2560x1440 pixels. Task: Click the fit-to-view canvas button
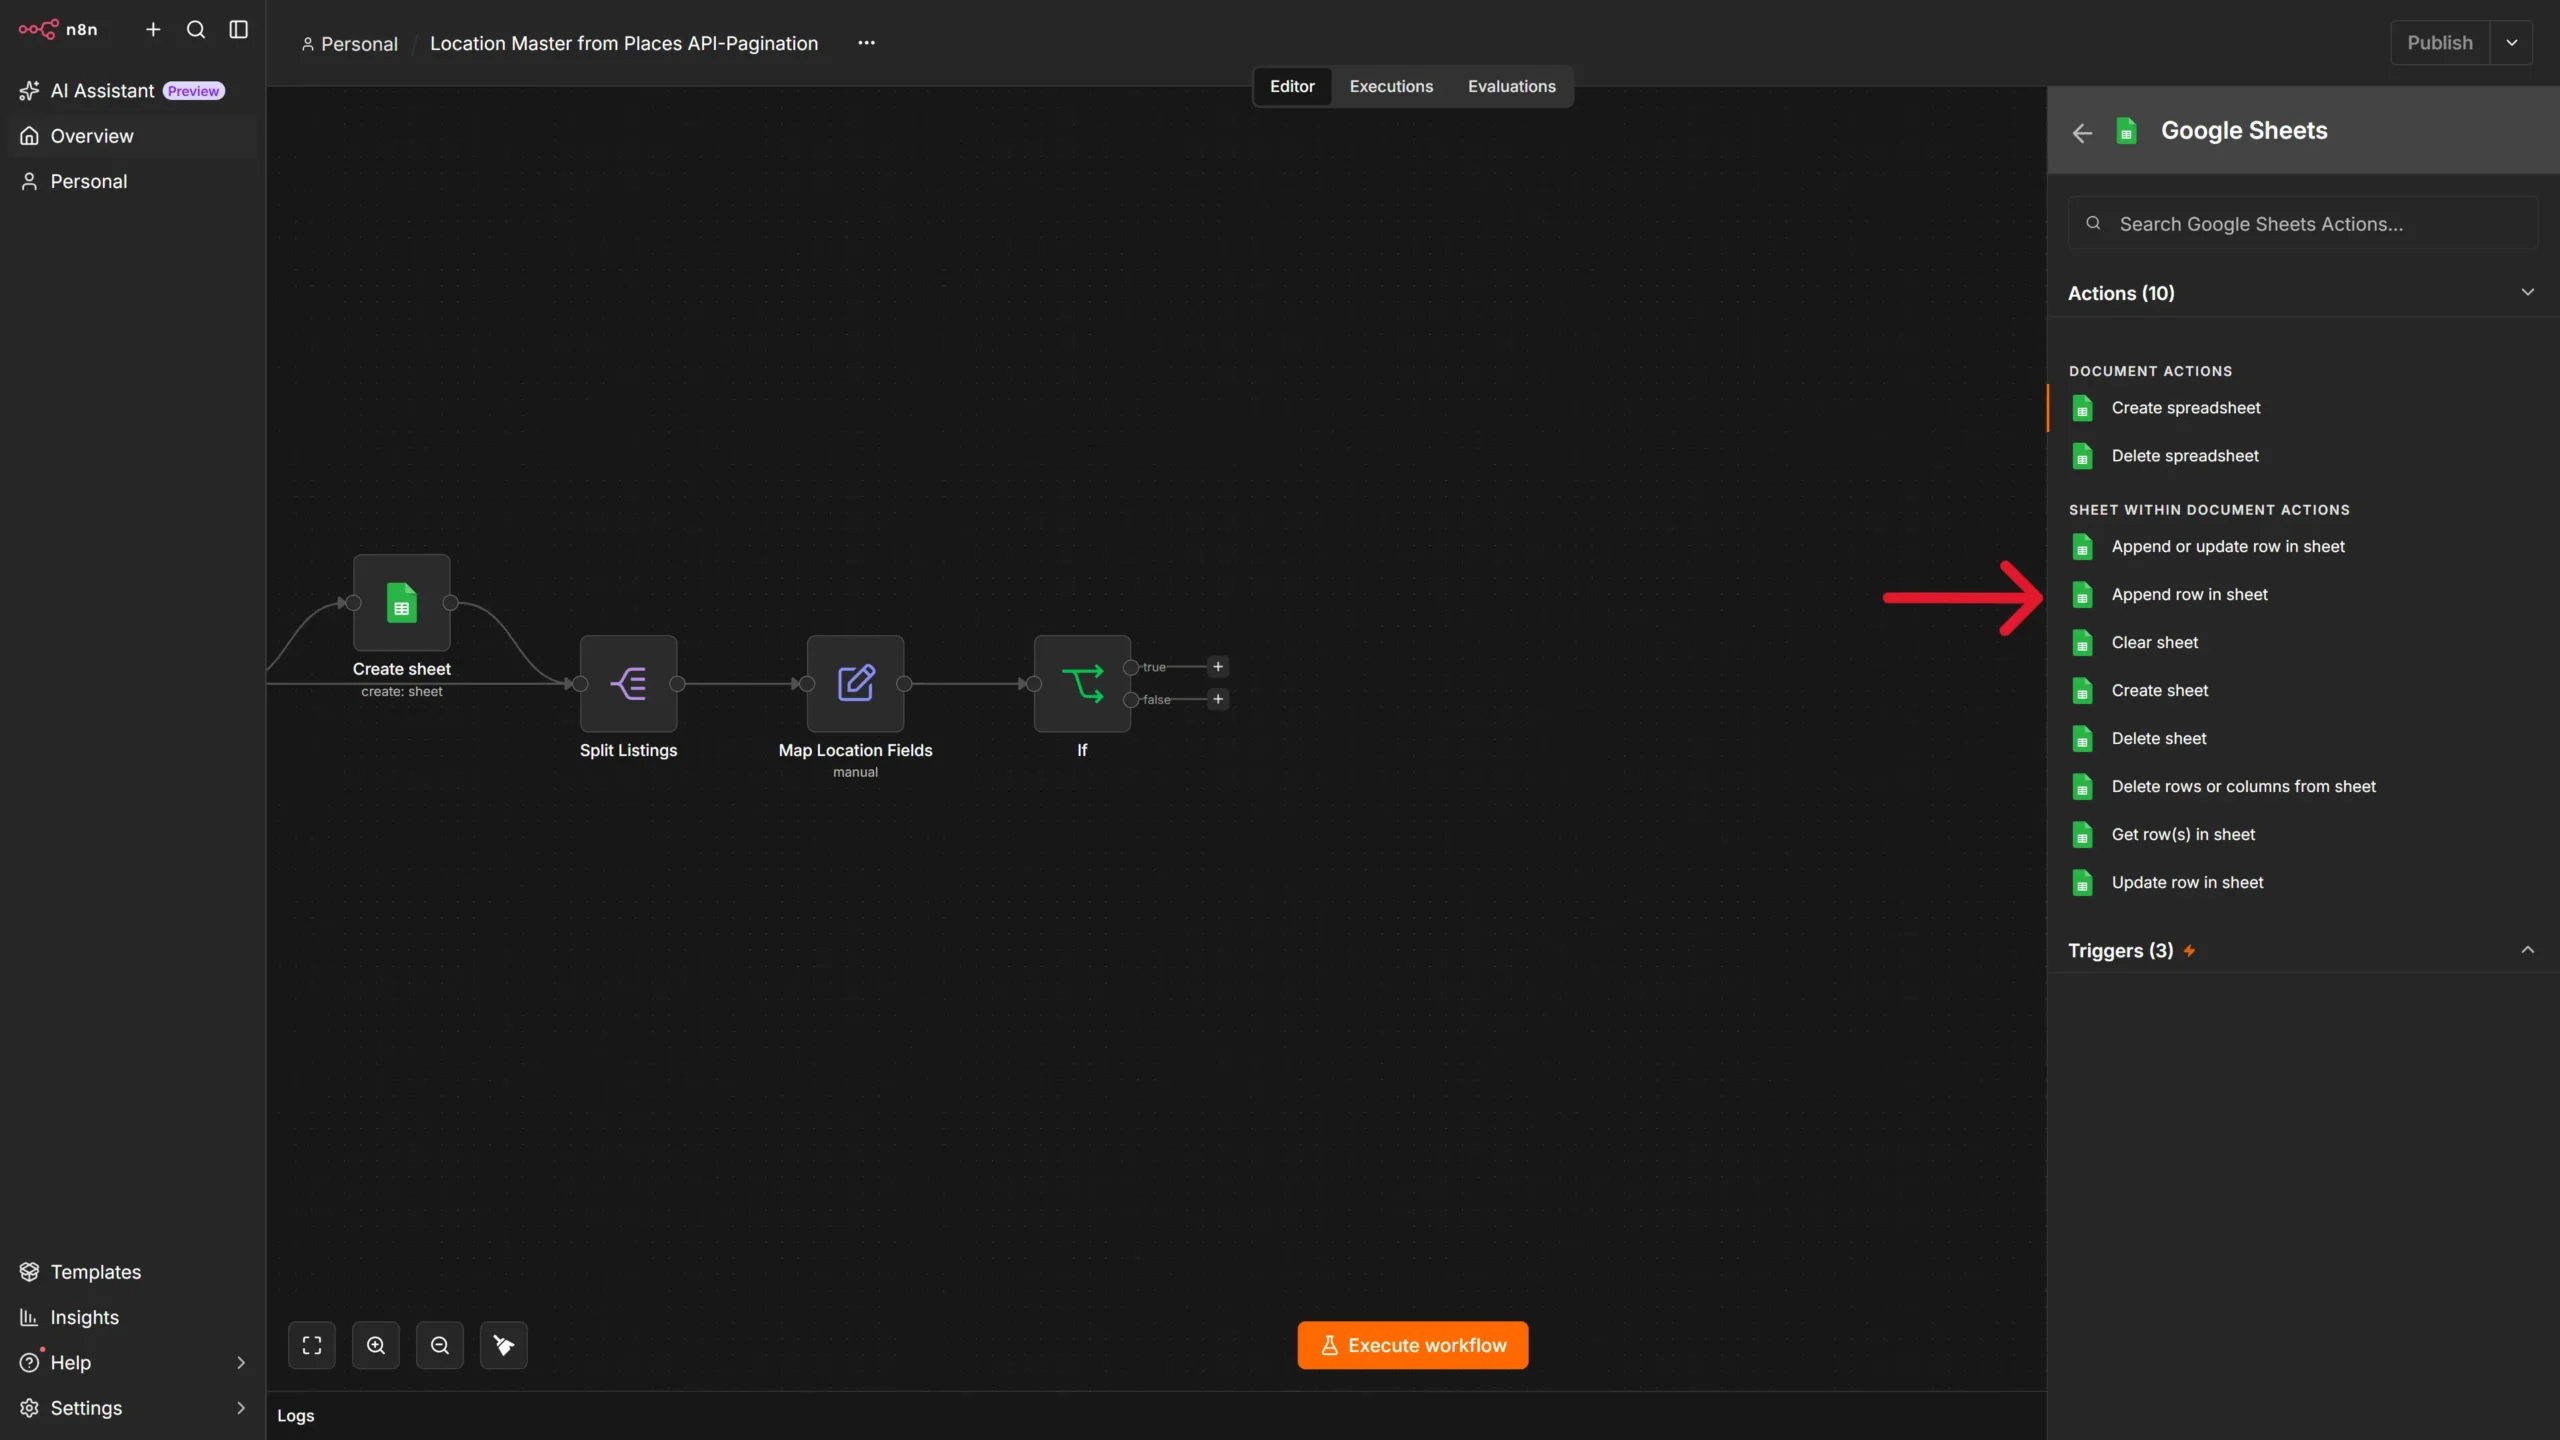coord(312,1345)
